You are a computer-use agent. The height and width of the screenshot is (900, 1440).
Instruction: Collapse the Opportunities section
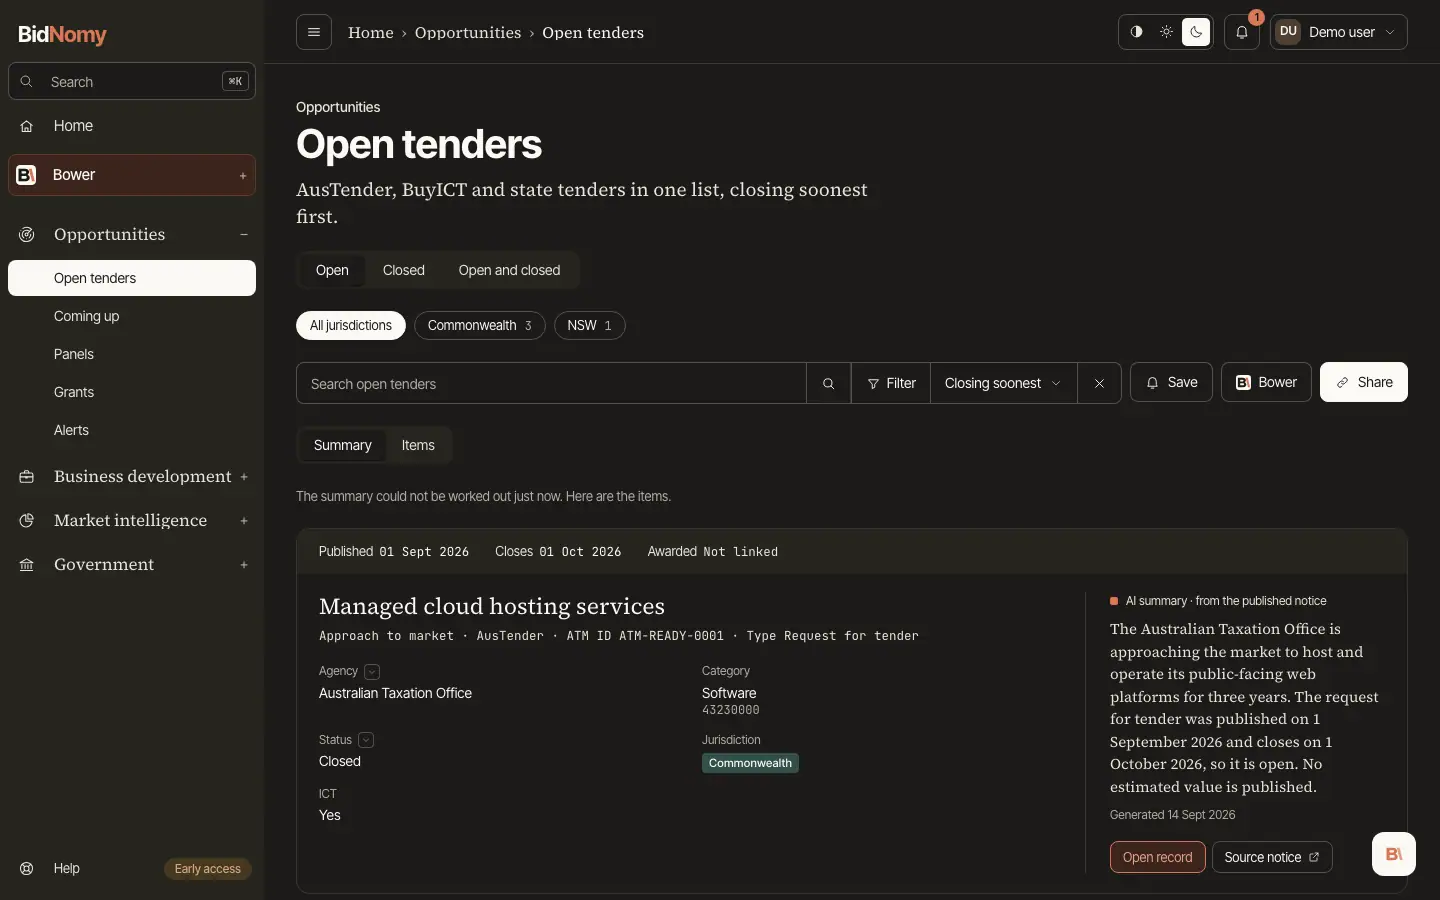pyautogui.click(x=132, y=234)
